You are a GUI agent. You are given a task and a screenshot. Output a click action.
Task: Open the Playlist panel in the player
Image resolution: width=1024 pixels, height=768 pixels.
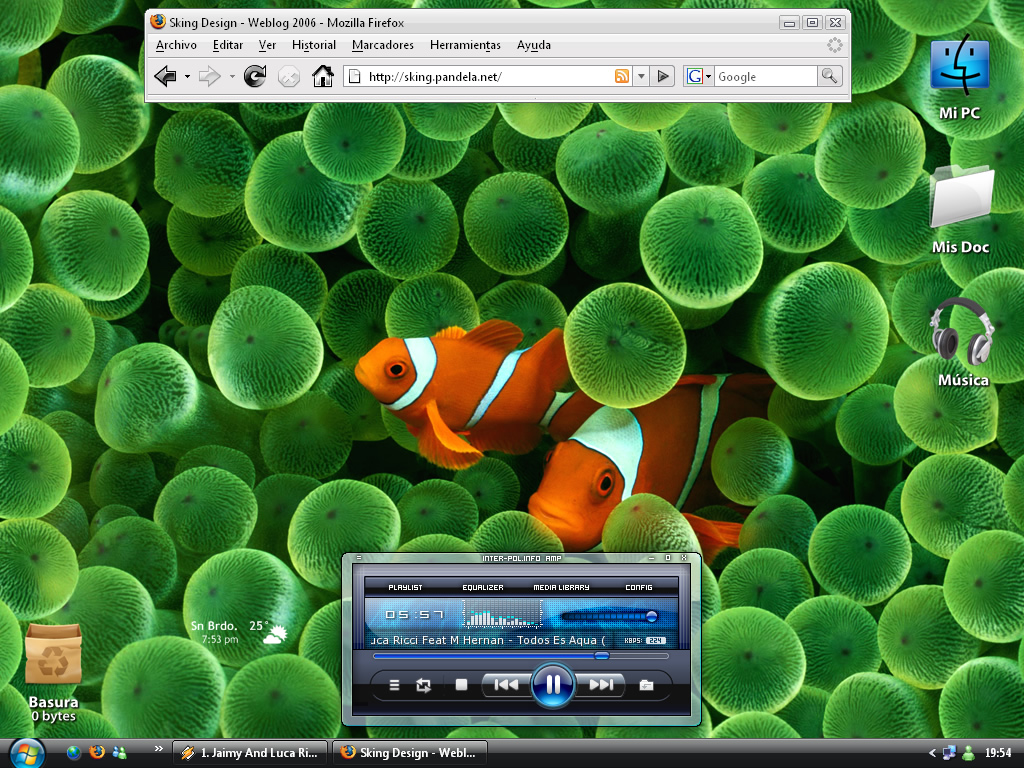pos(406,587)
